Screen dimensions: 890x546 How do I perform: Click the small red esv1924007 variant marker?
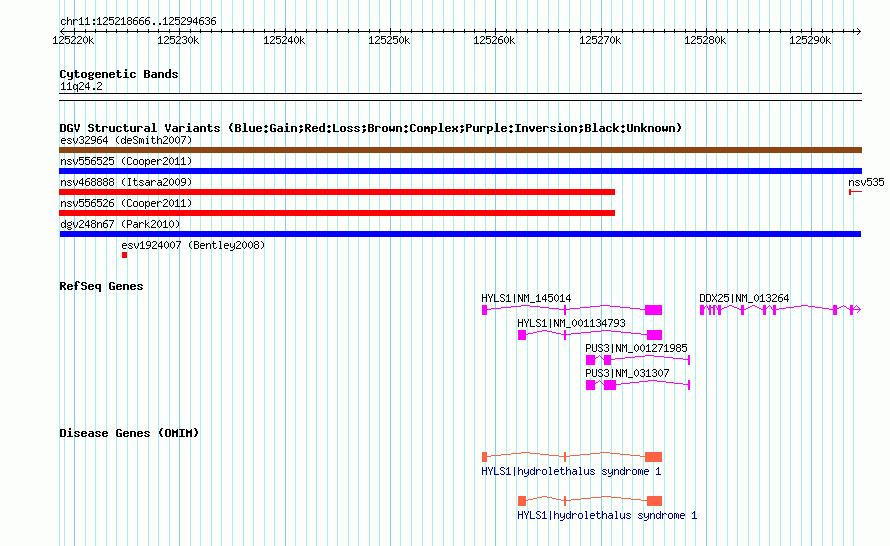[124, 255]
